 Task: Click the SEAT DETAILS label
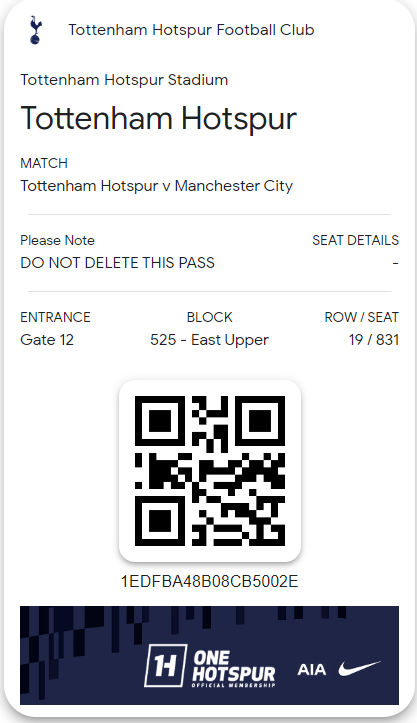[x=355, y=240]
